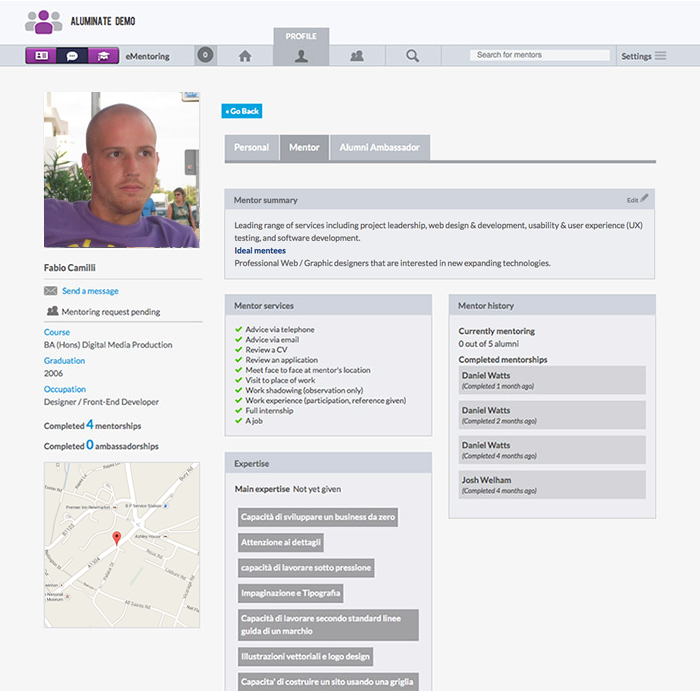Click the red pin on the map
700x691 pixels.
pyautogui.click(x=117, y=538)
